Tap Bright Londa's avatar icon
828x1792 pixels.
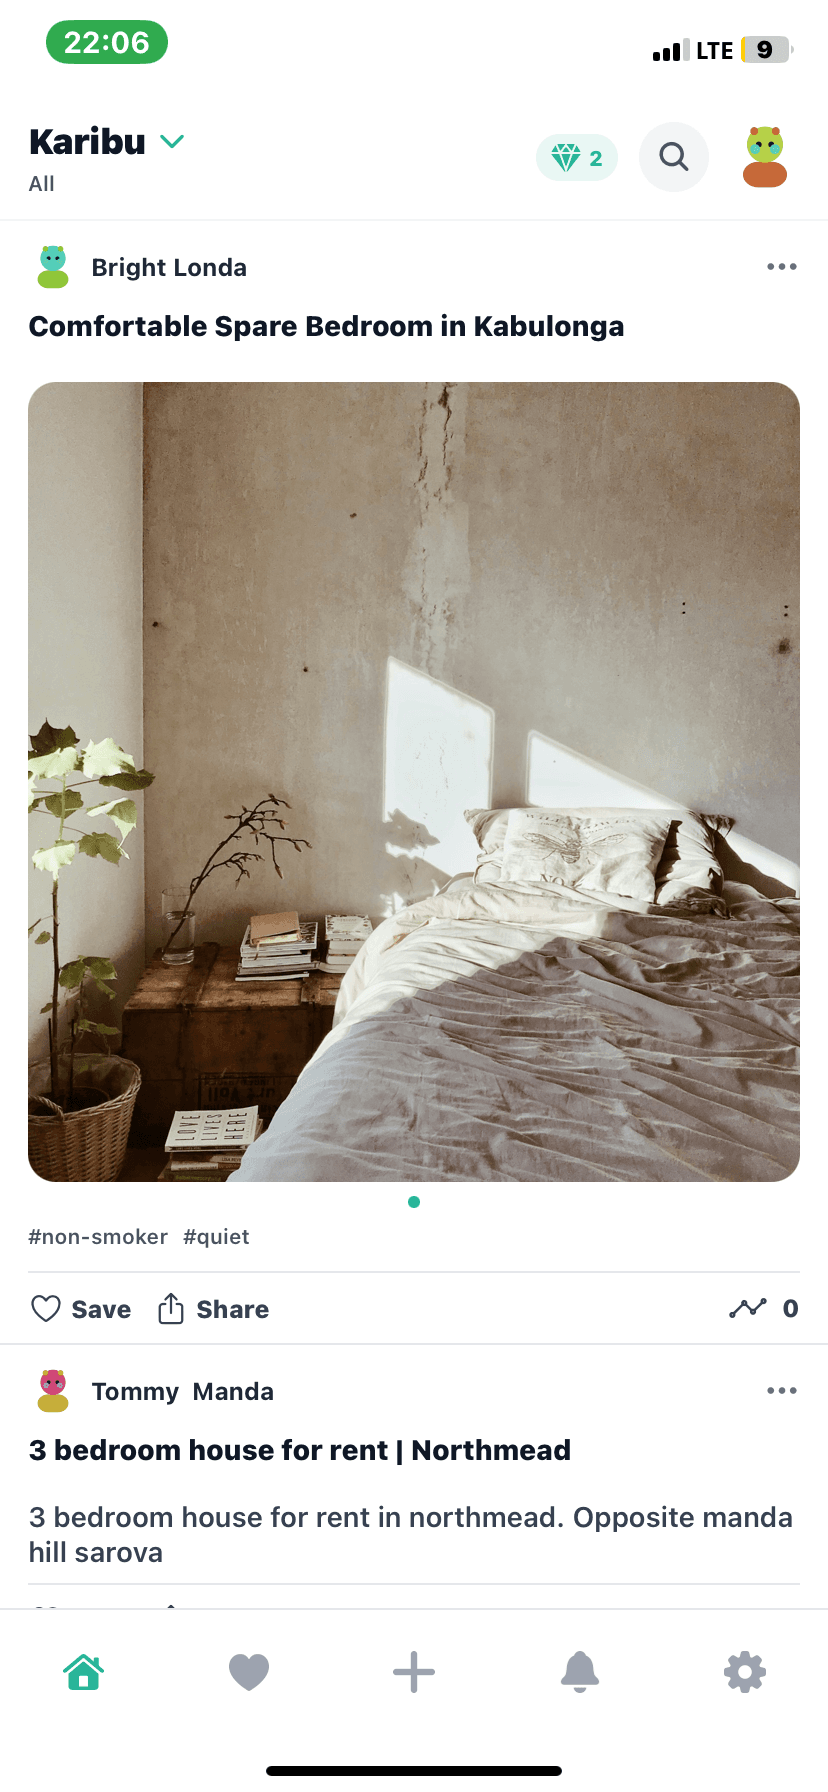coord(53,267)
